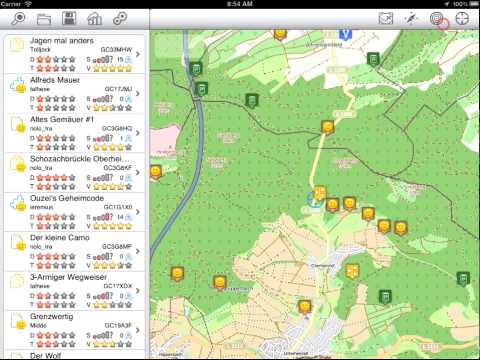This screenshot has width=480, height=360.
Task: Tap the puzzle icon of Ouzel's Geheimcode
Action: [17, 203]
